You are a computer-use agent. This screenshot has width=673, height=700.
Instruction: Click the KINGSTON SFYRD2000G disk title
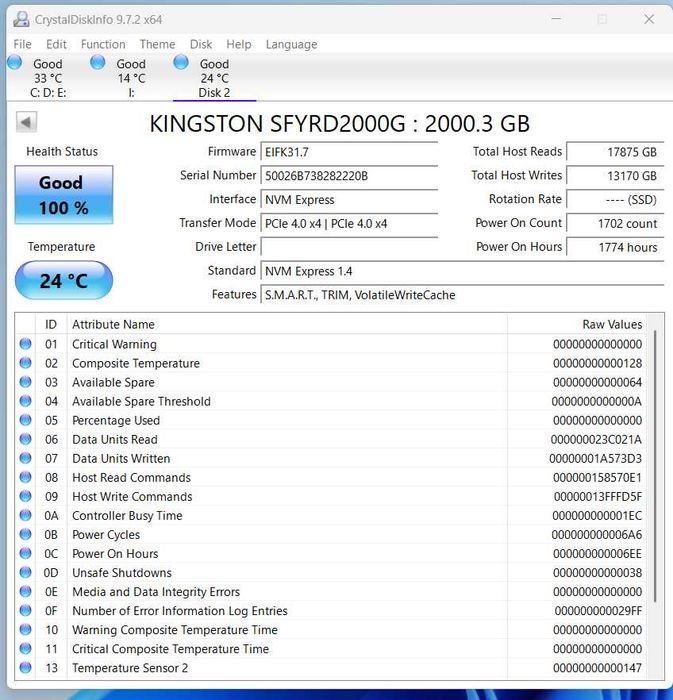pos(340,123)
